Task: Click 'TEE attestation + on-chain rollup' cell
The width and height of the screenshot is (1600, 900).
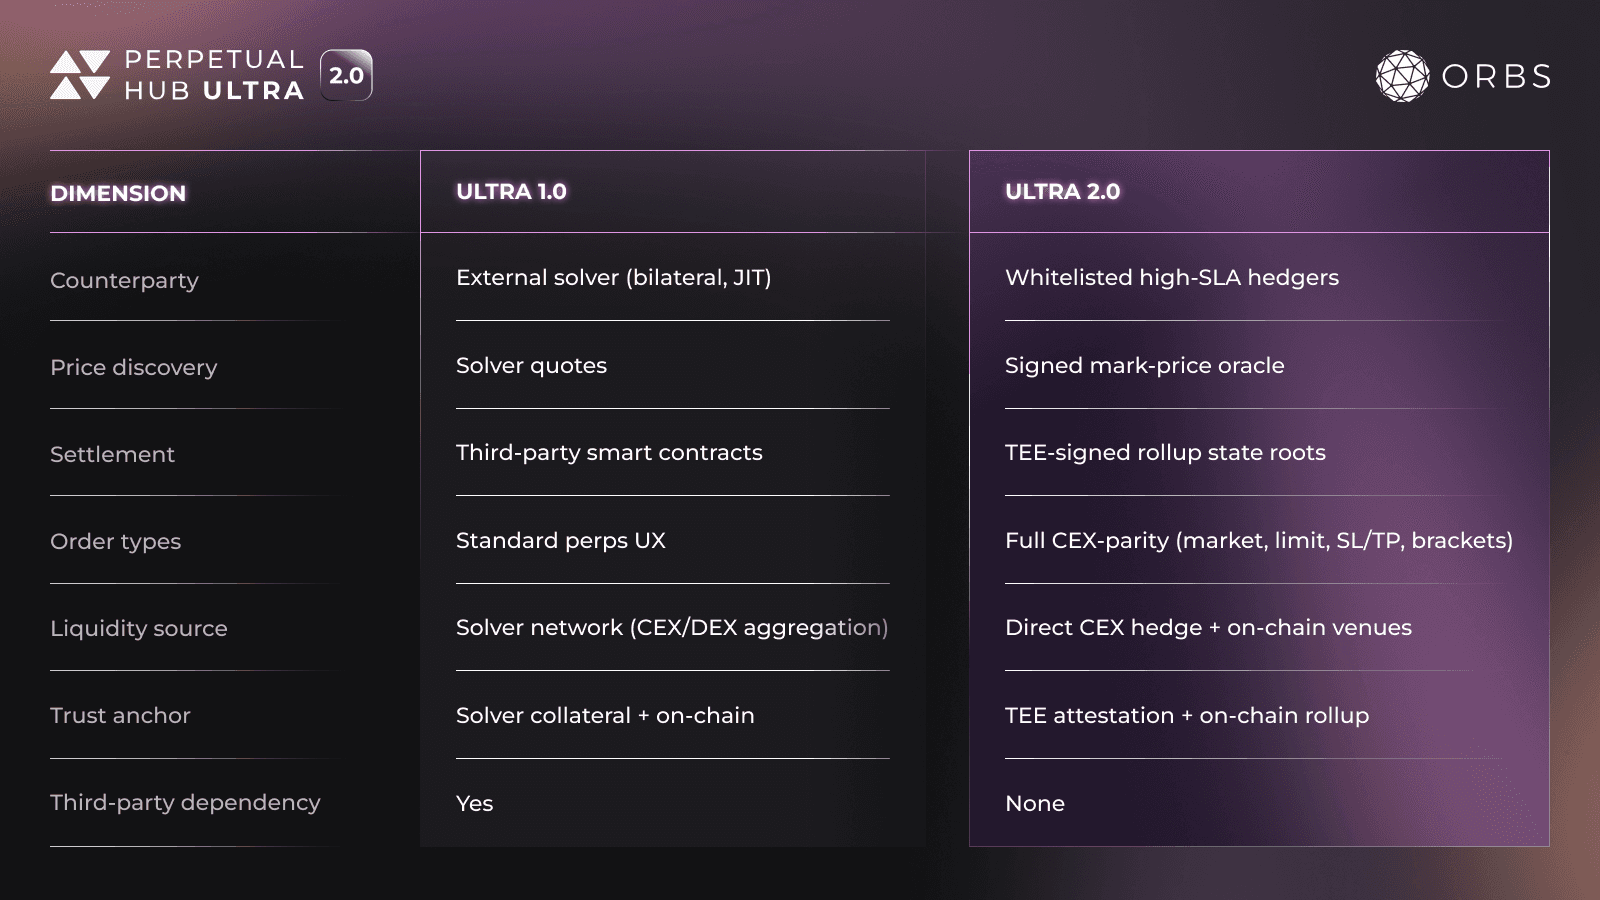Action: [x=1186, y=715]
